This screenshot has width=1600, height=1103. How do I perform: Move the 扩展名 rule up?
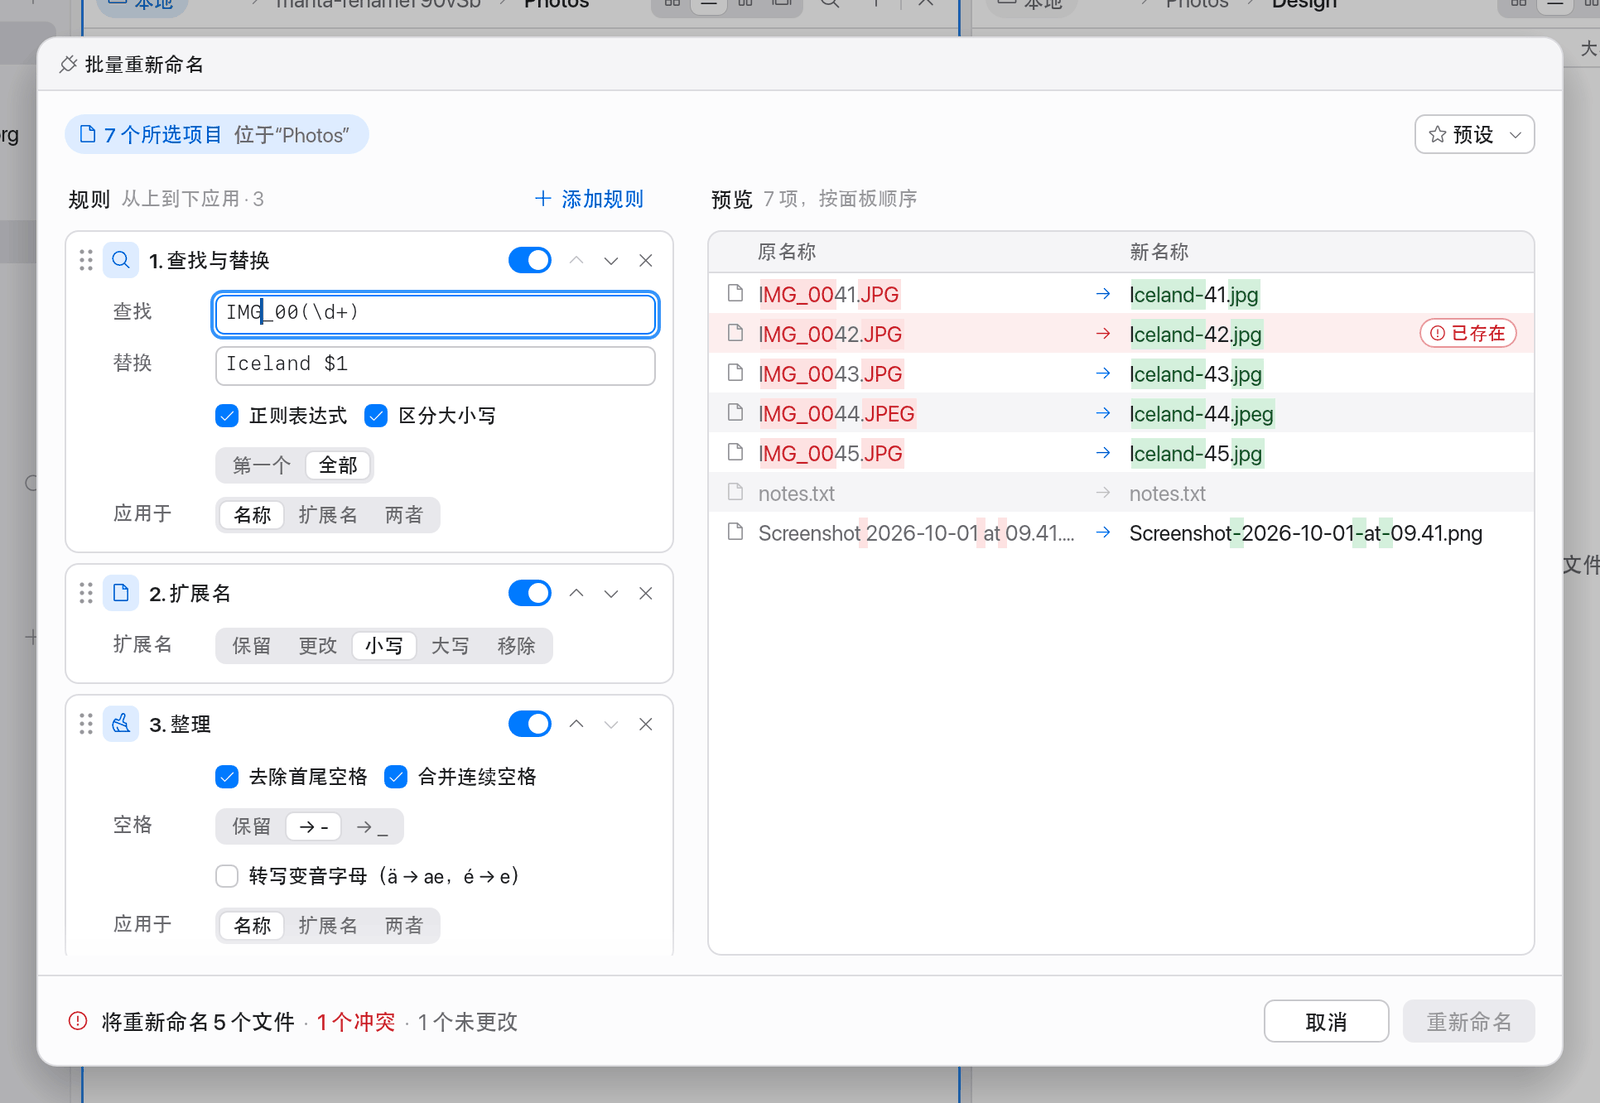tap(577, 593)
